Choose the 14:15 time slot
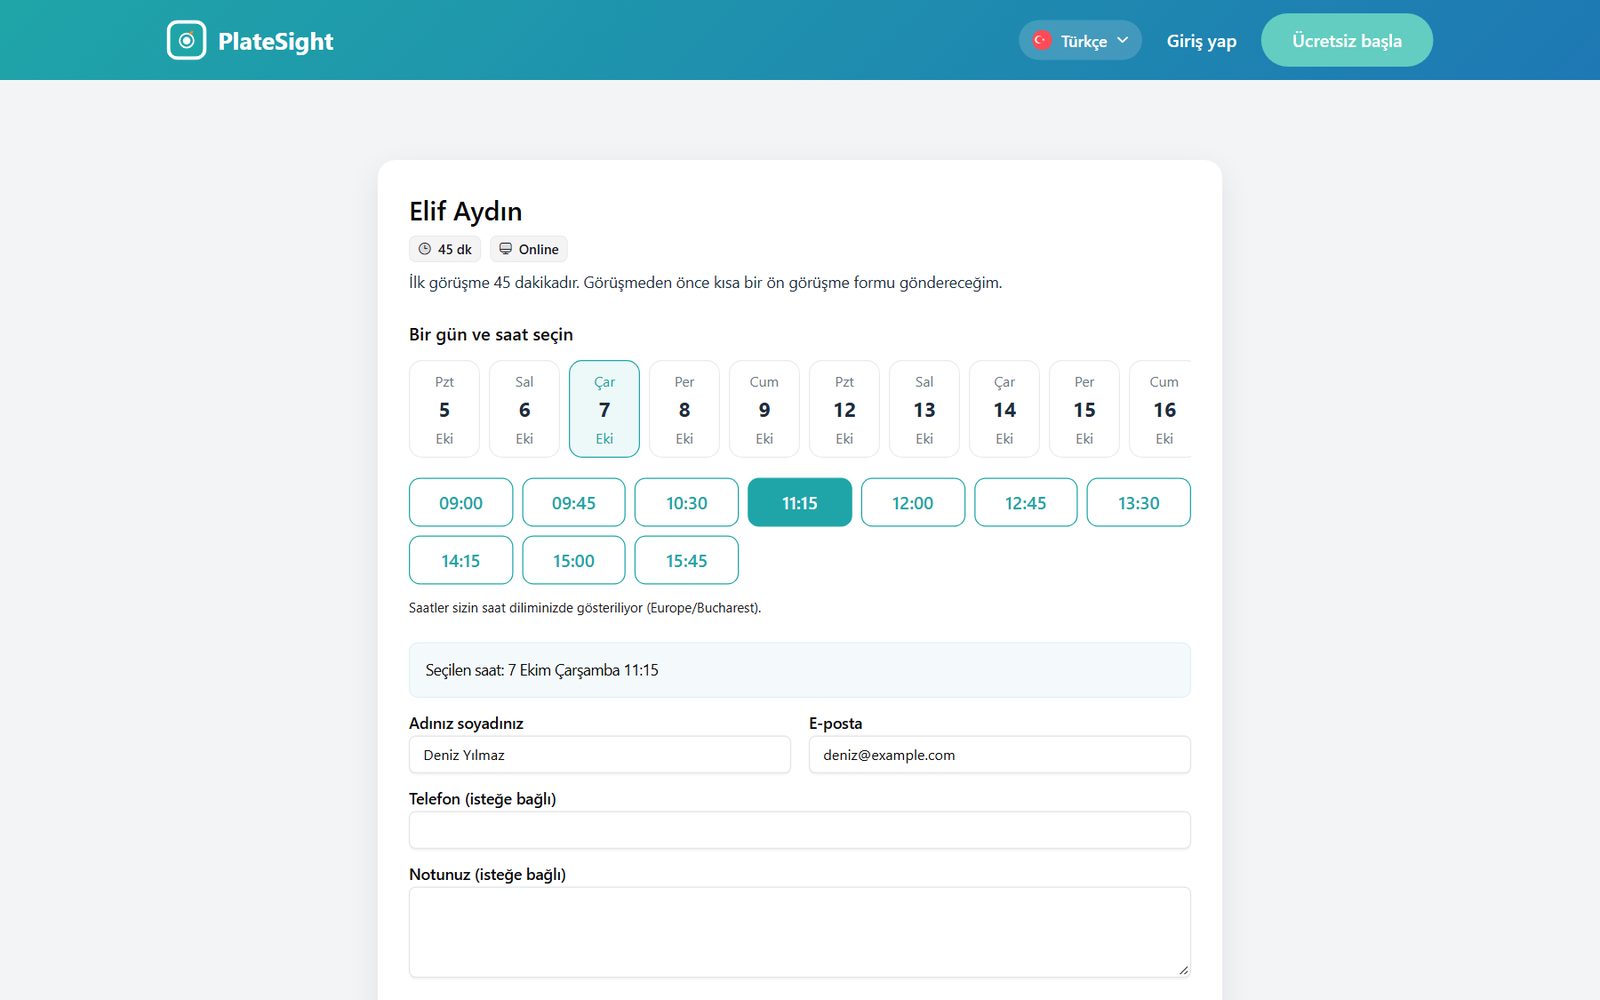1600x1000 pixels. click(x=461, y=560)
